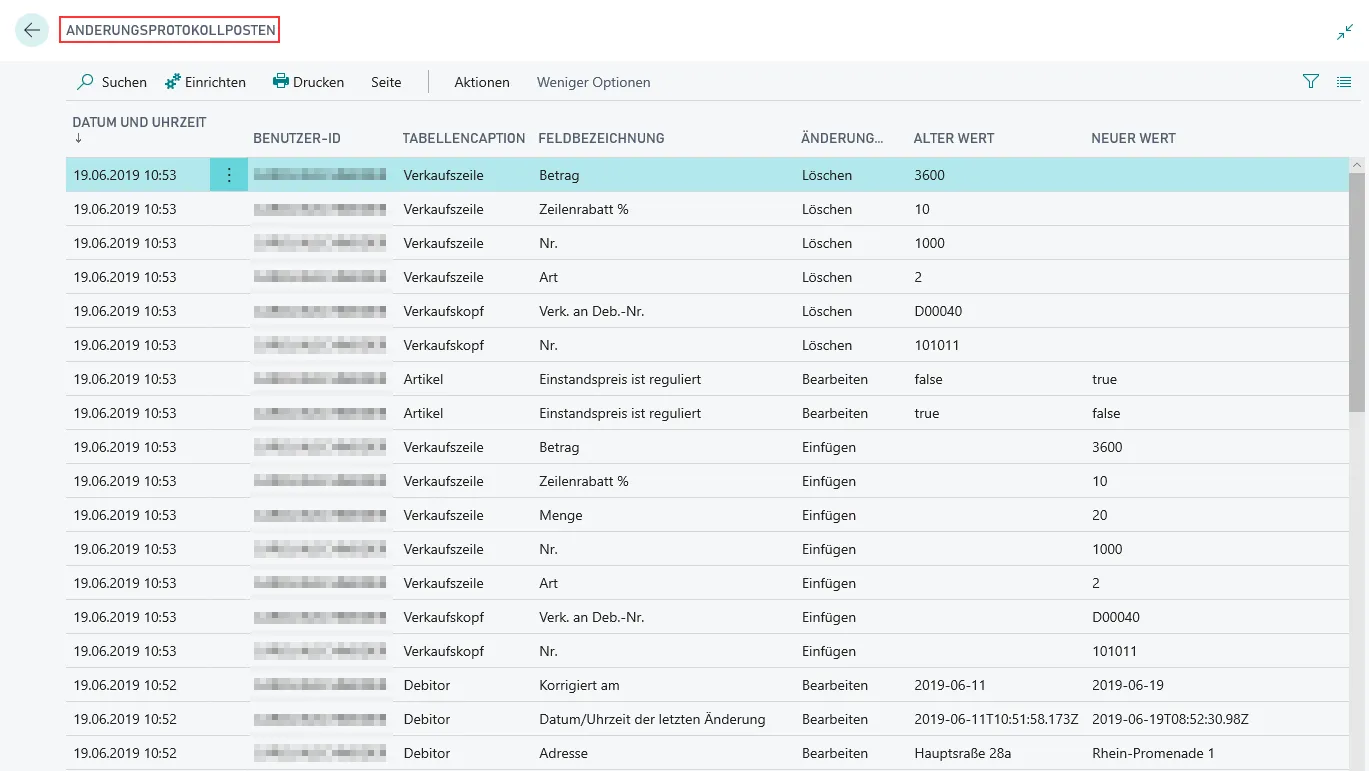Click Datum/Uhrzeit der letzten Änderung cell
This screenshot has width=1369, height=771.
pos(652,719)
